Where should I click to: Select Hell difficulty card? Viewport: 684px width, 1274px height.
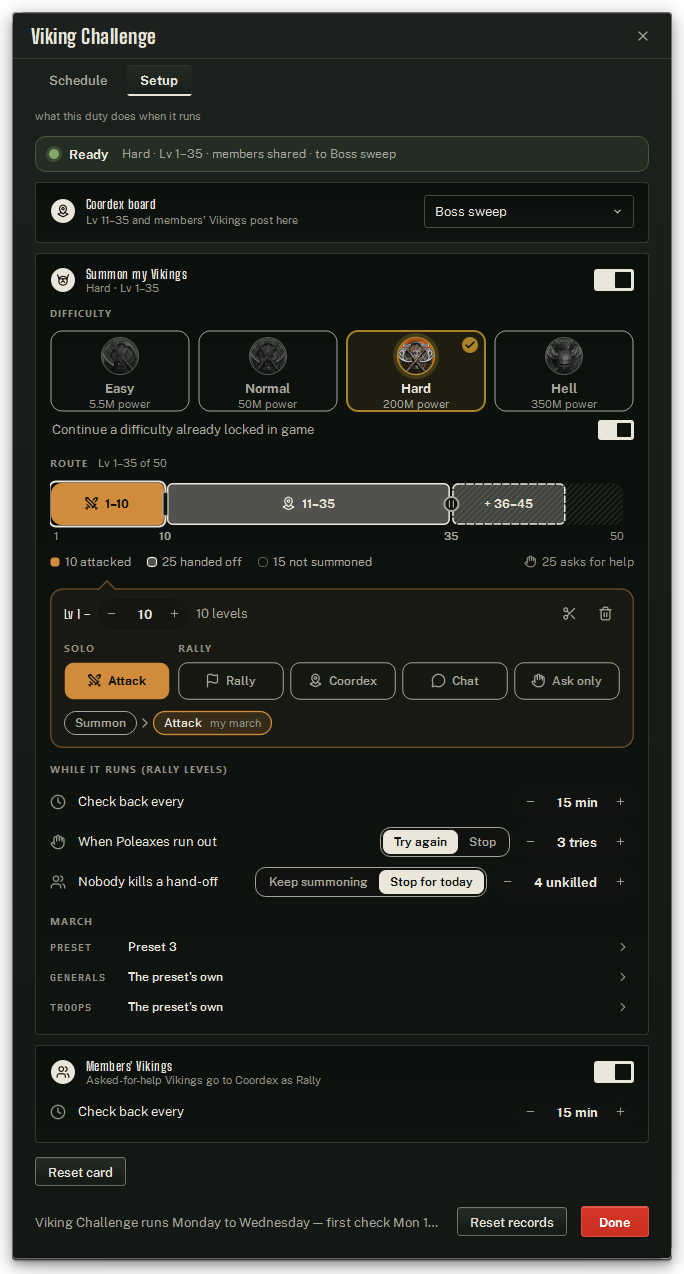564,371
